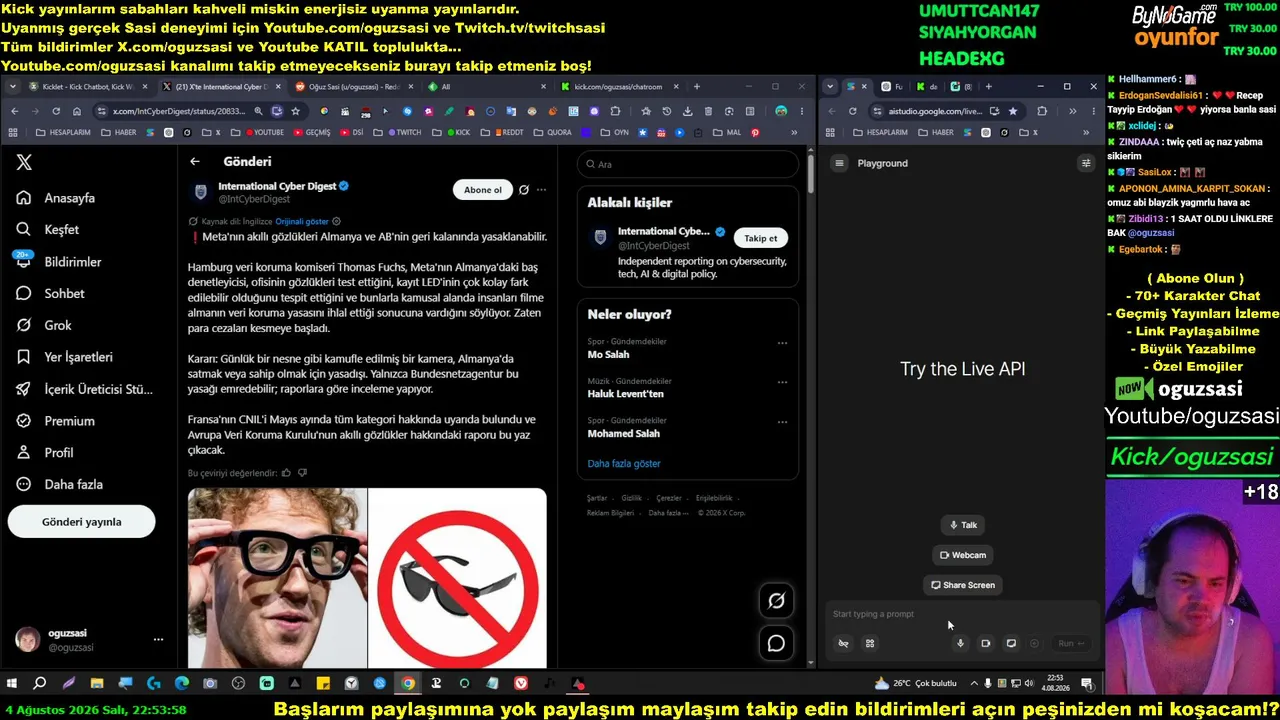Click the camera icon in the prompt bar

985,643
